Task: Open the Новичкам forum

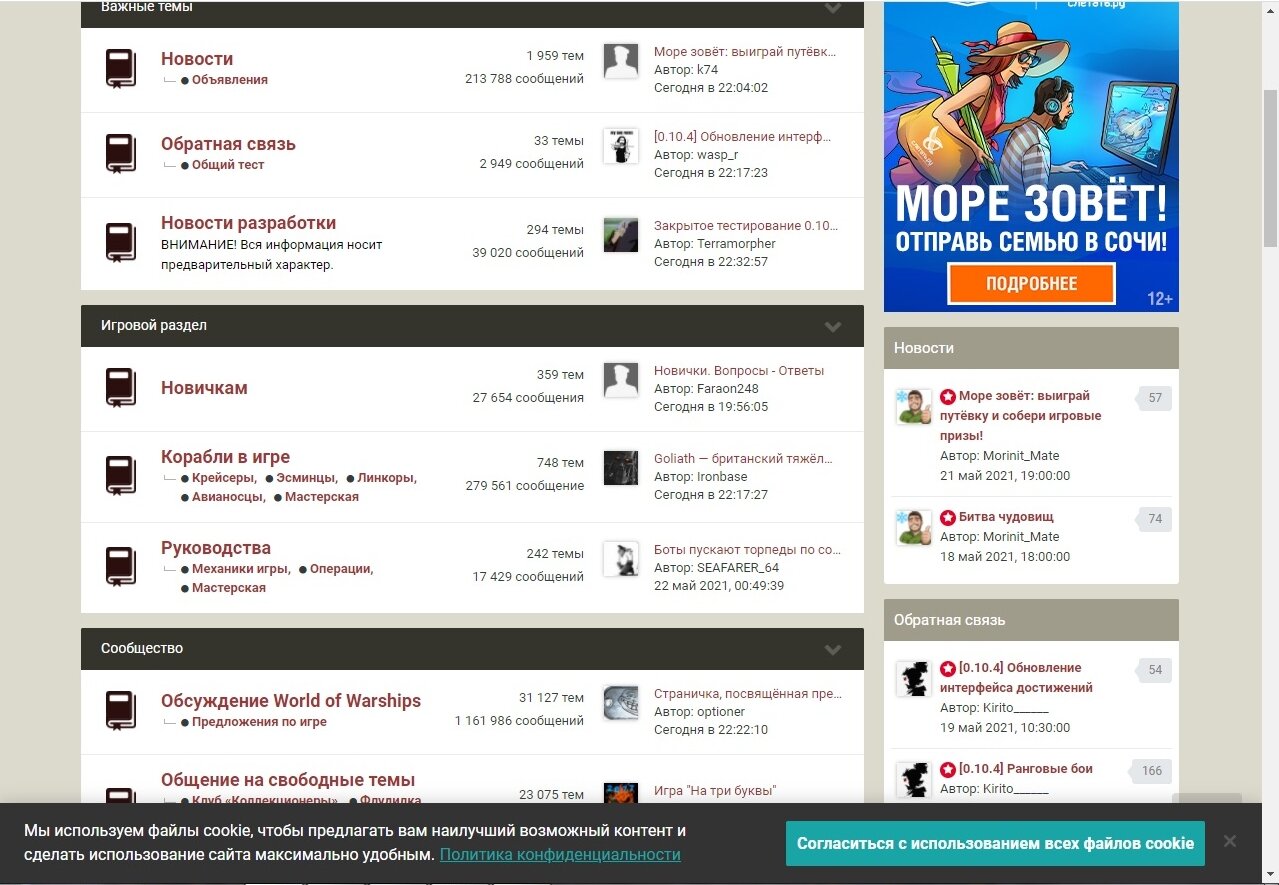Action: 204,388
